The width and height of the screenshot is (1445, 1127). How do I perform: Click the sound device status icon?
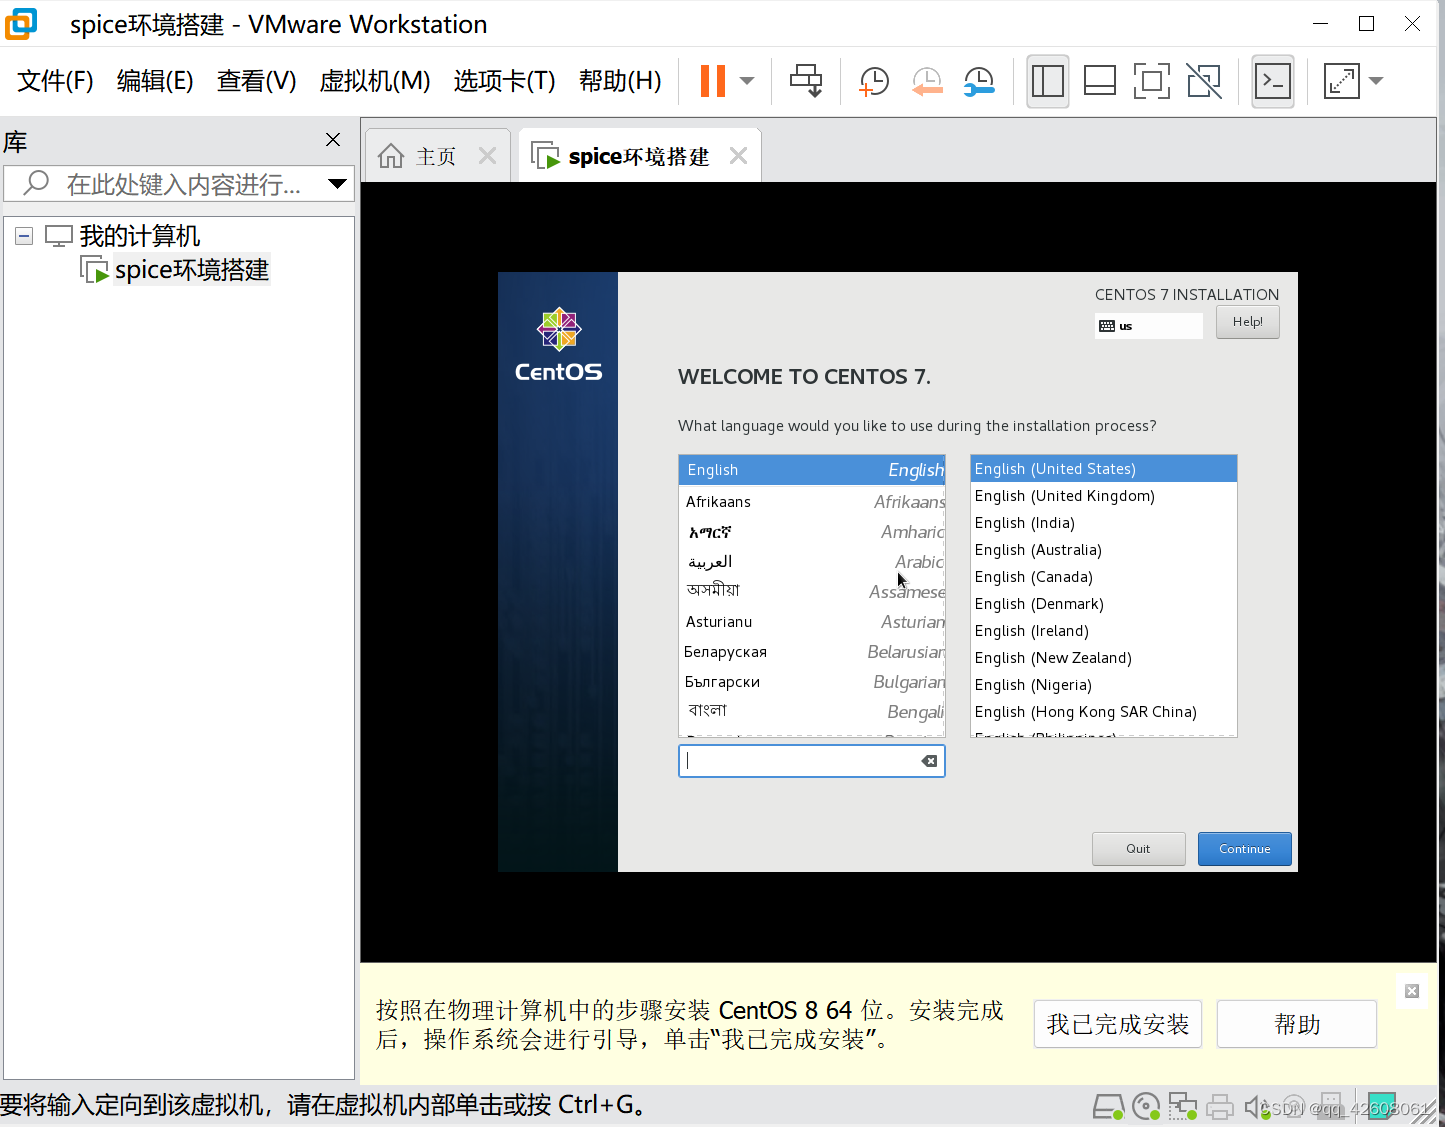point(1256,1106)
